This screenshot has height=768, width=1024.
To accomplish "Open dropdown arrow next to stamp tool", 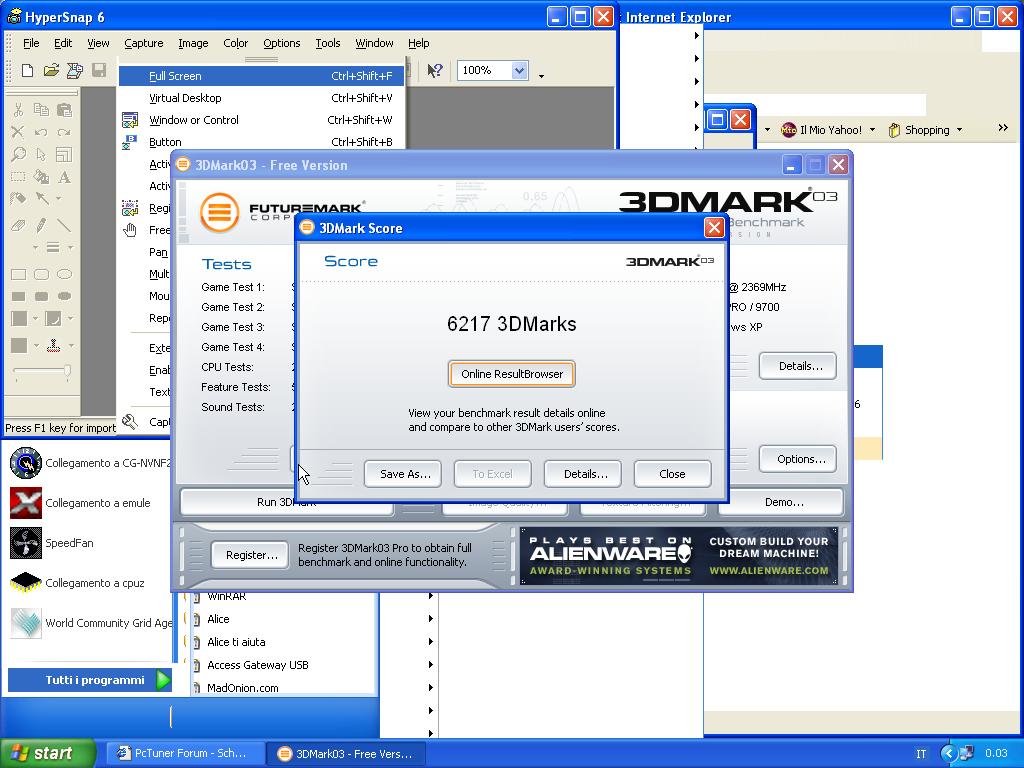I will click(x=71, y=345).
